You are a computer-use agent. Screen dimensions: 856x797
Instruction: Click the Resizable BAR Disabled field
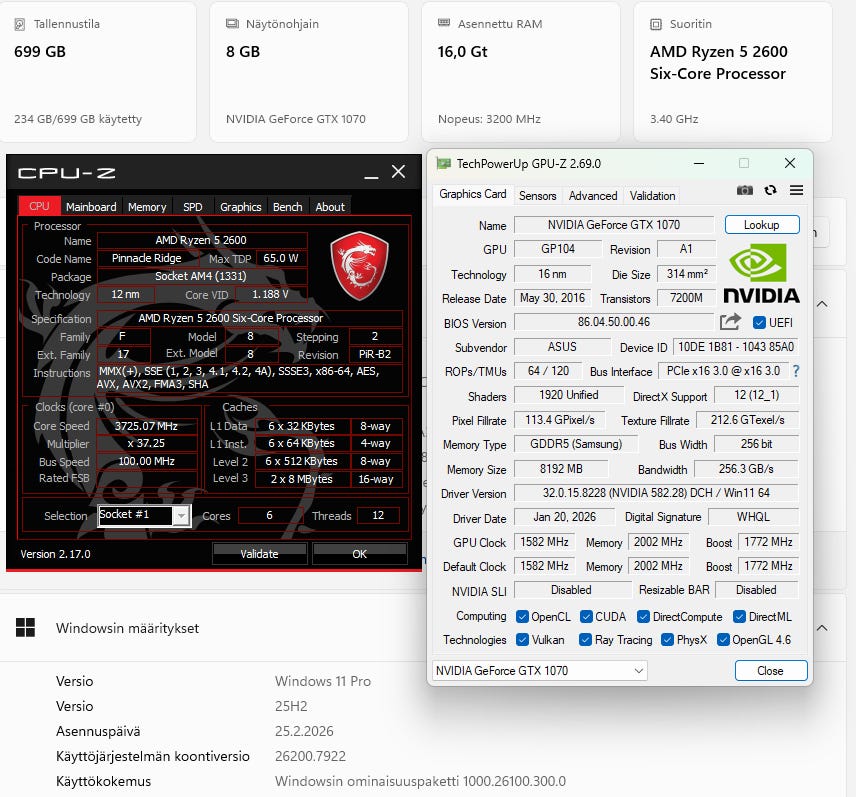point(756,590)
